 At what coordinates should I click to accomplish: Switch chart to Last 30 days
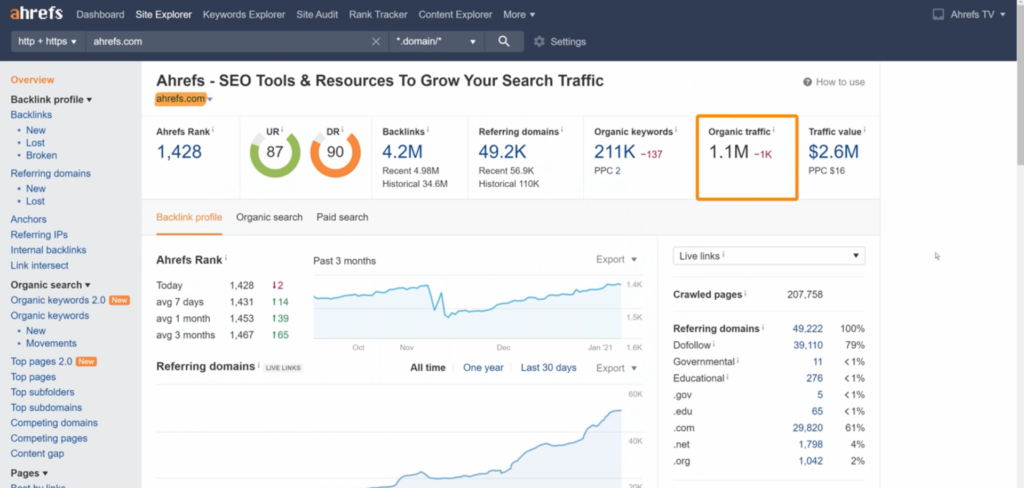[549, 368]
